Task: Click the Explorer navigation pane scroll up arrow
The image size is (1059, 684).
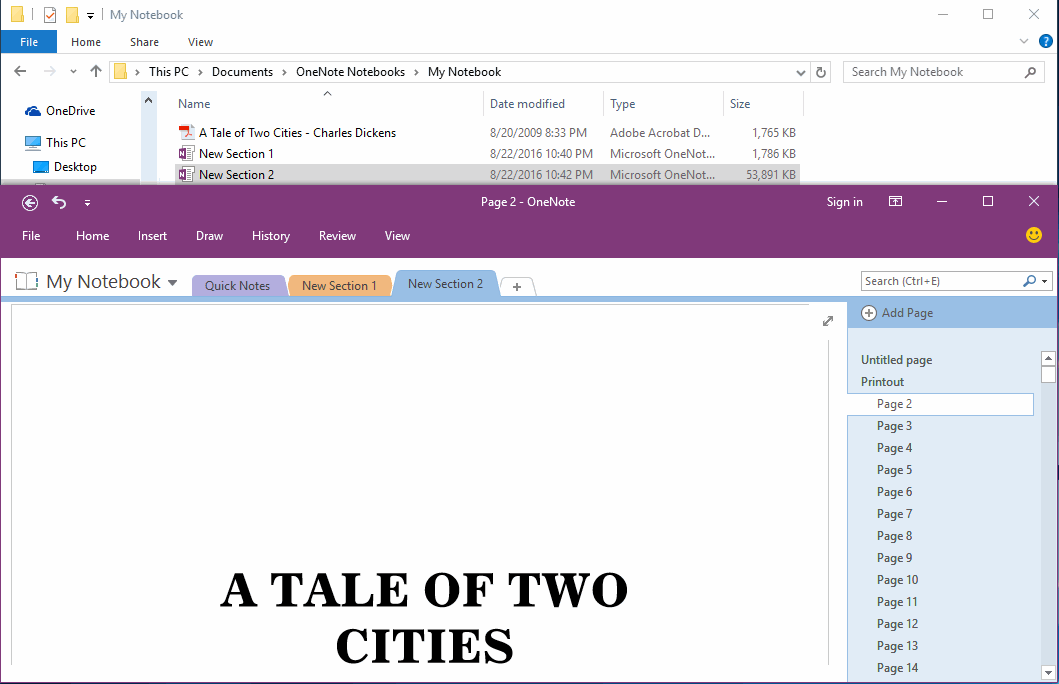Action: (148, 101)
